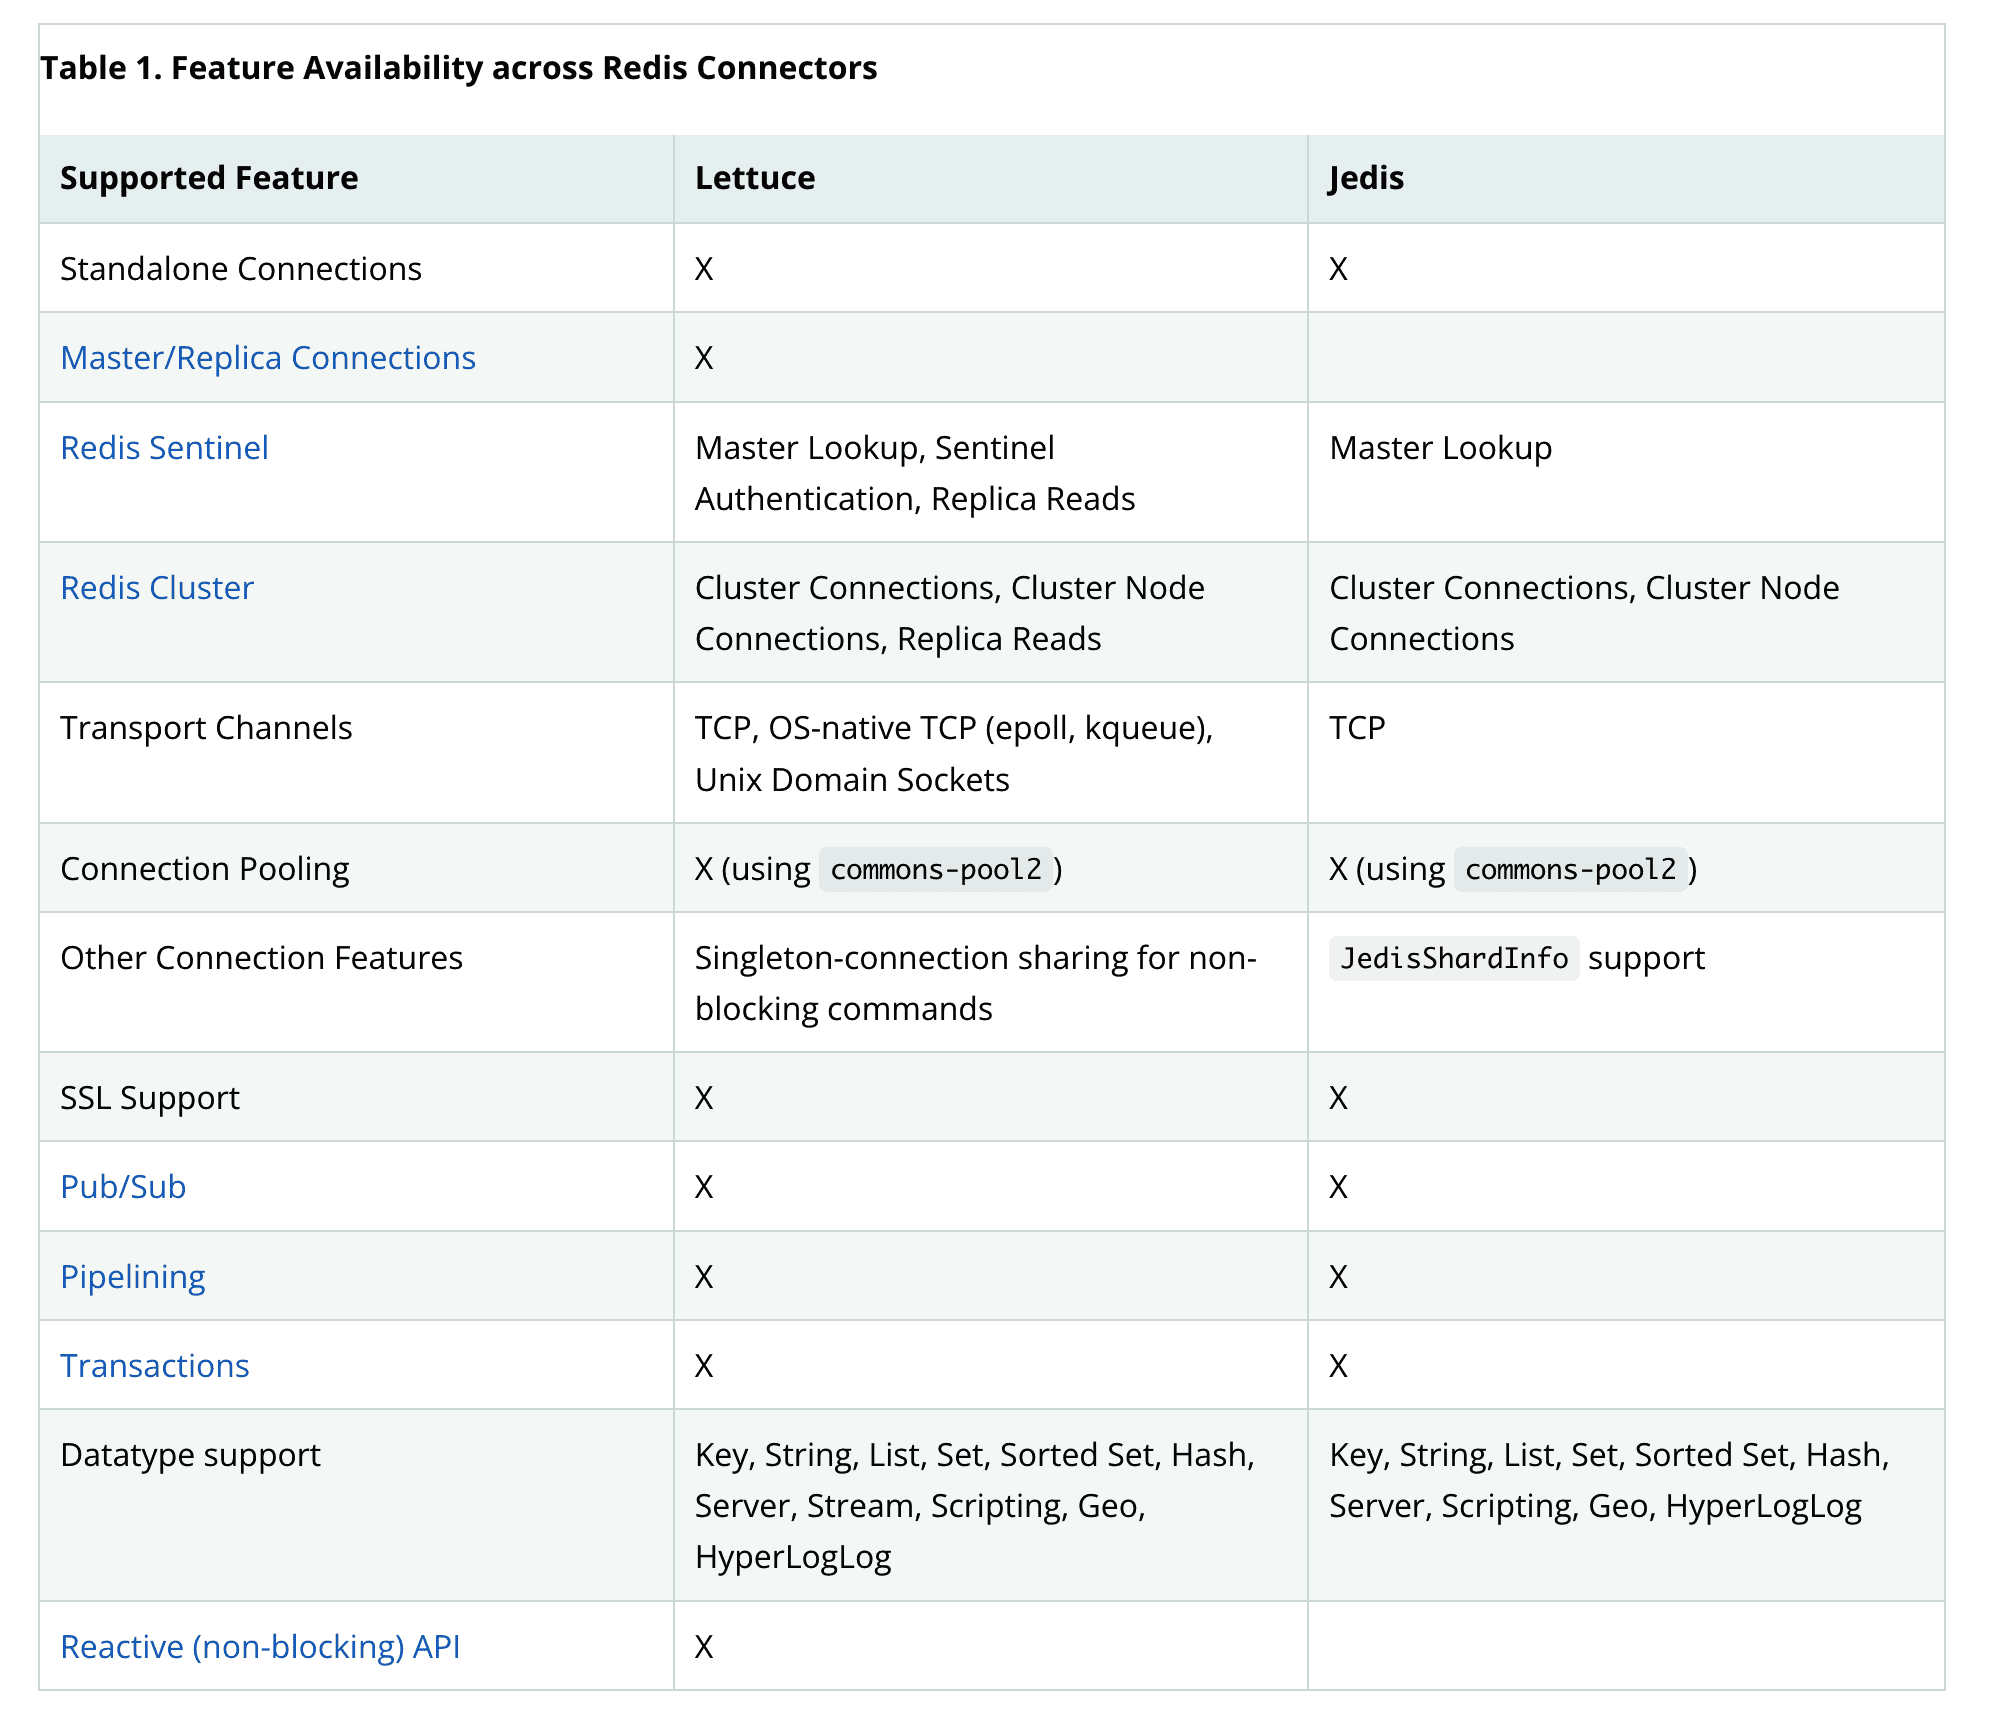Click the SSL Support row label
Screen dimensions: 1996x1730
pos(150,1098)
